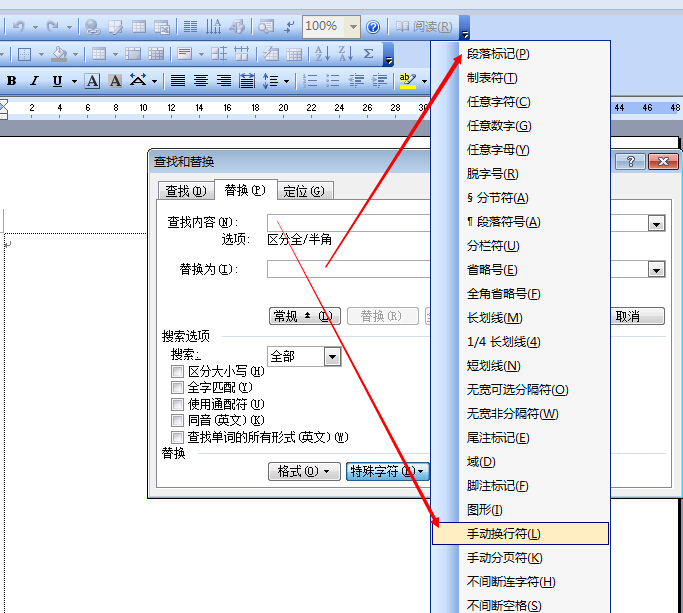Center-align text with the toolbar icon

pyautogui.click(x=201, y=81)
